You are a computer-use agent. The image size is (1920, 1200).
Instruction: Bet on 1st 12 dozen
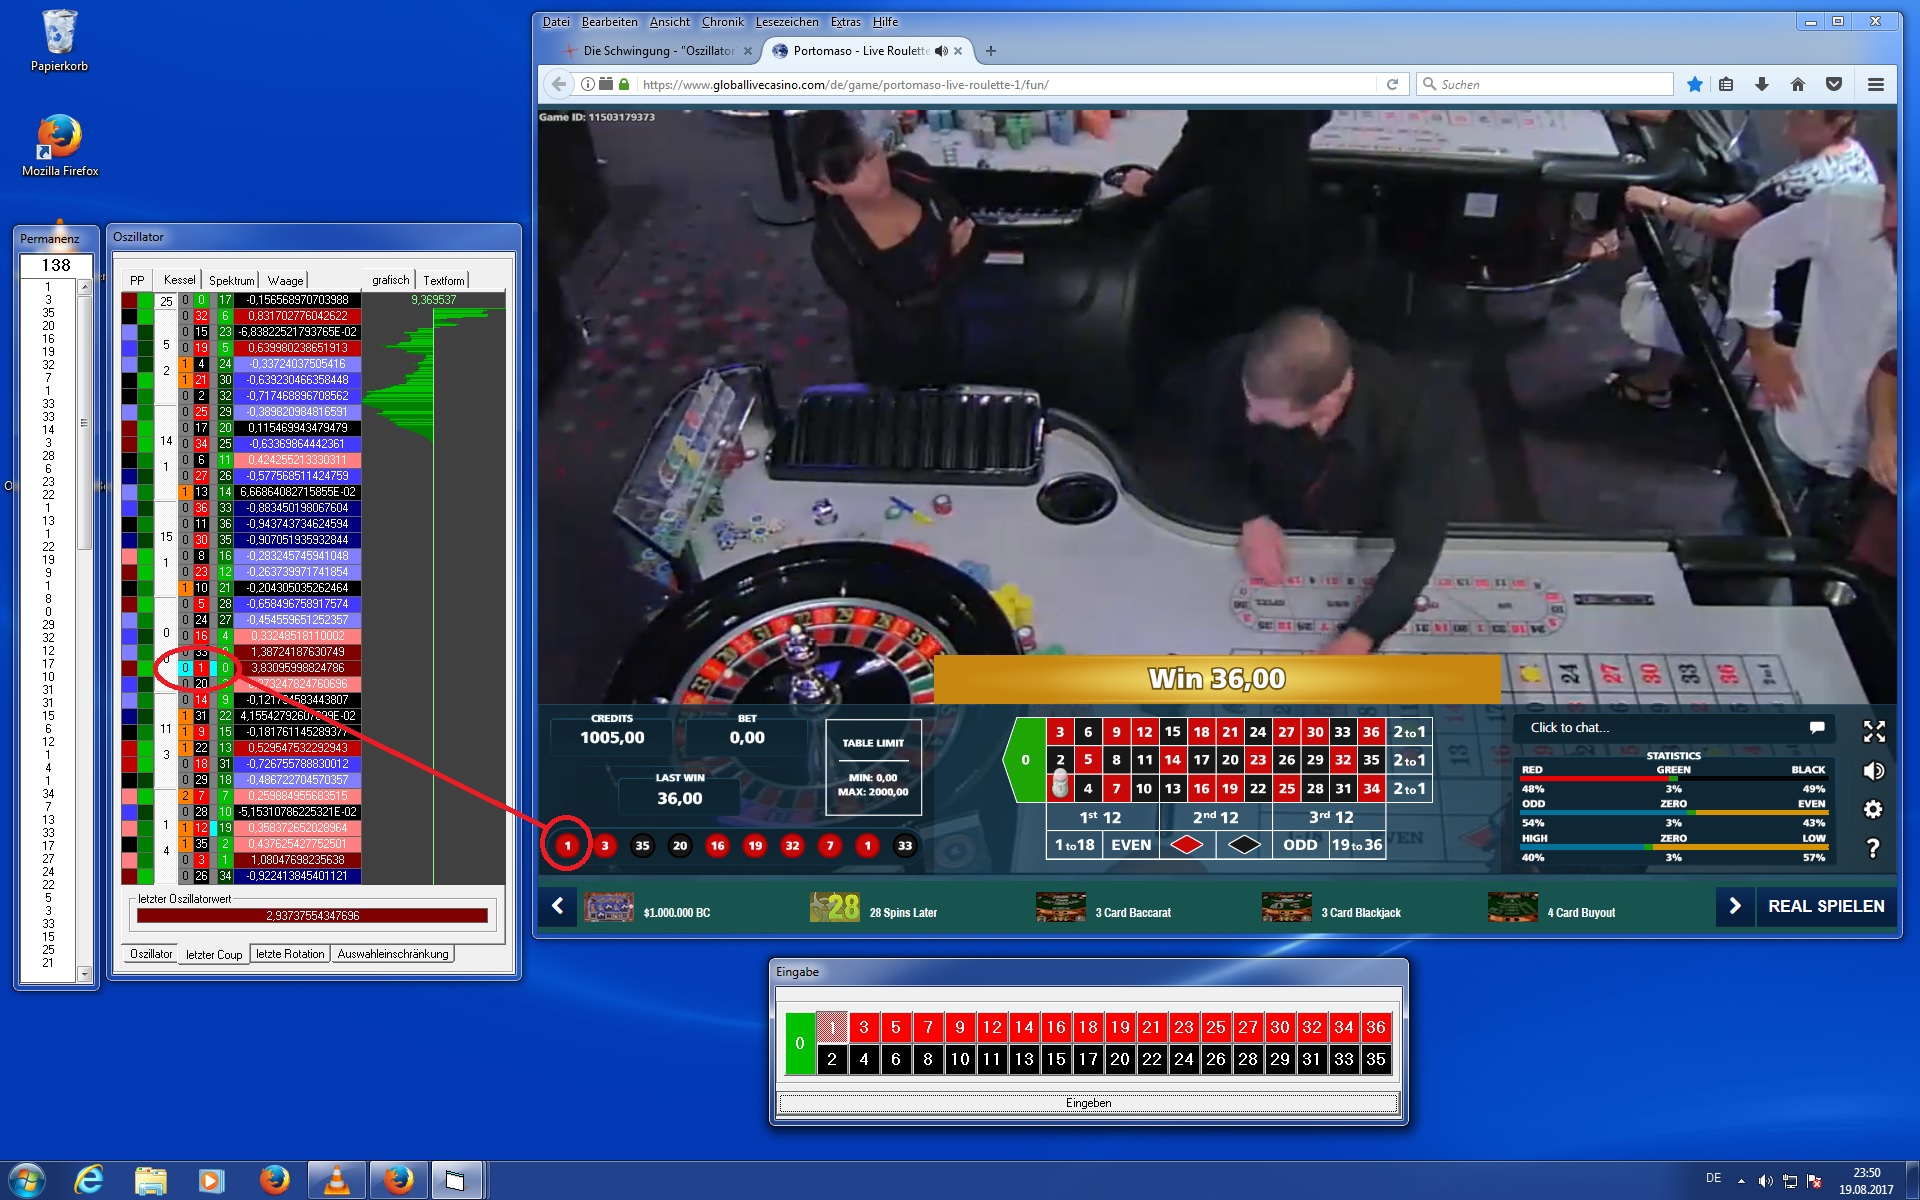tap(1100, 817)
